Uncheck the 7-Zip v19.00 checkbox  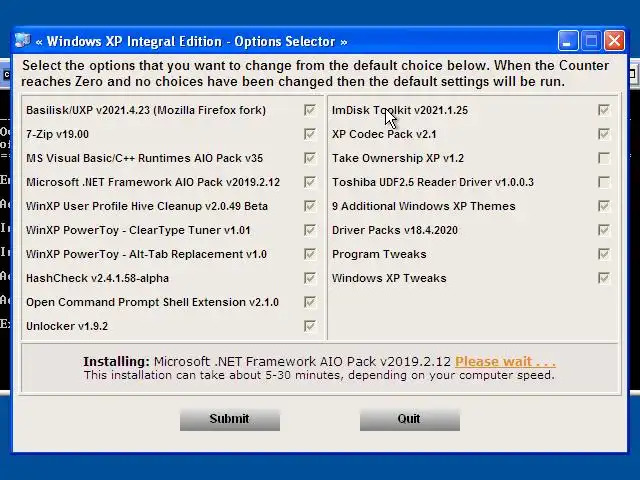tap(309, 134)
